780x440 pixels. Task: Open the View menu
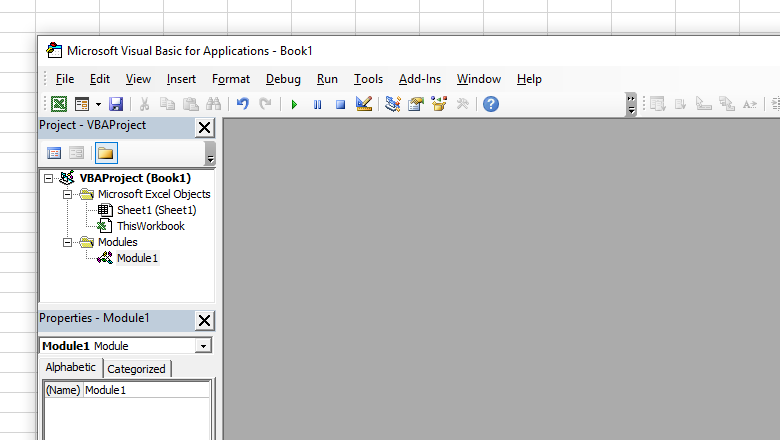click(138, 79)
